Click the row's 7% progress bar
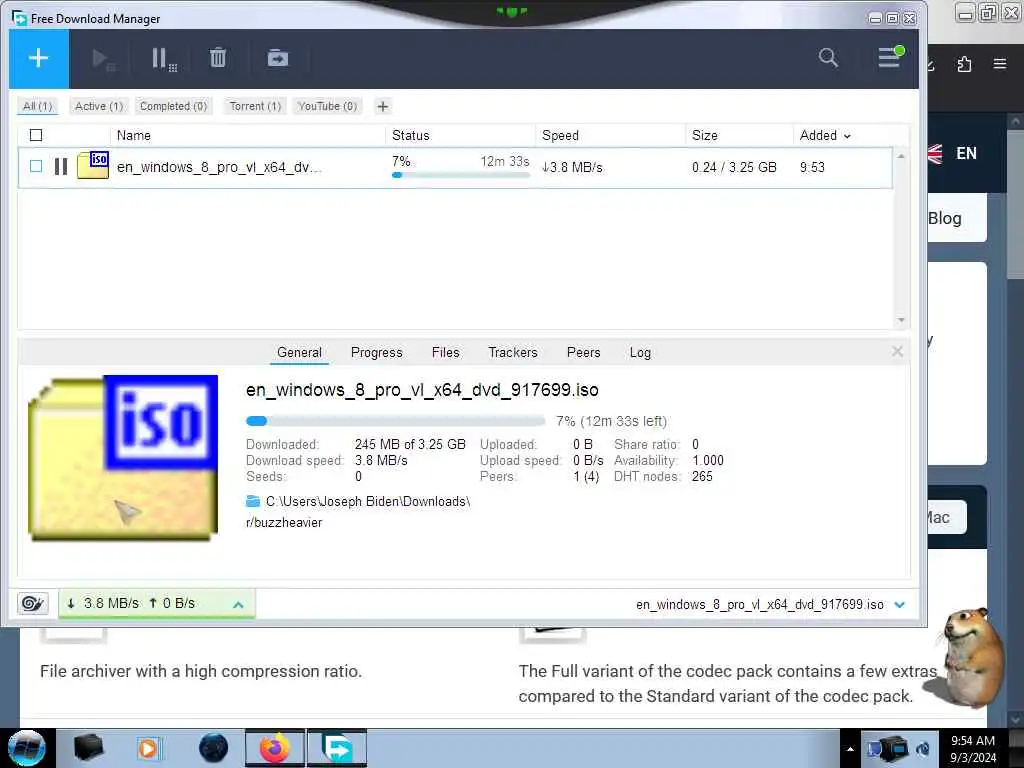This screenshot has width=1024, height=768. (460, 175)
